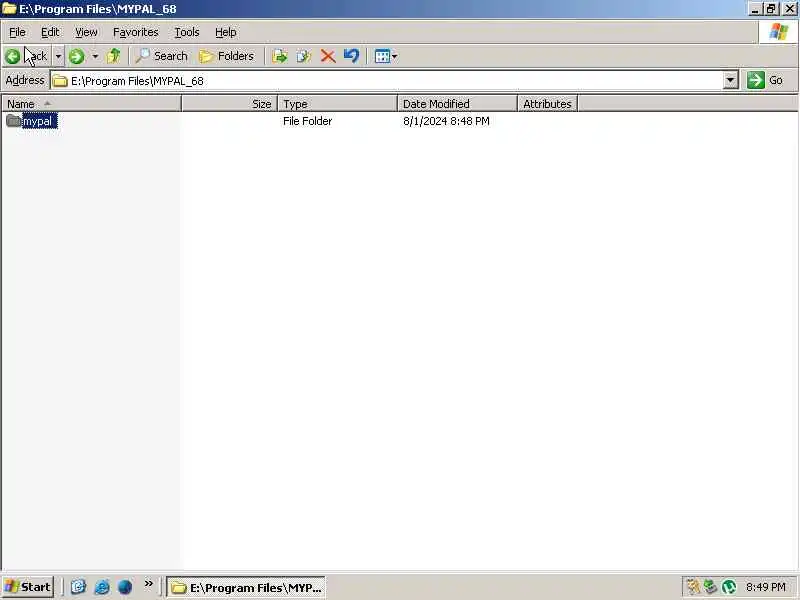Sort by the Date Modified column header

point(458,104)
